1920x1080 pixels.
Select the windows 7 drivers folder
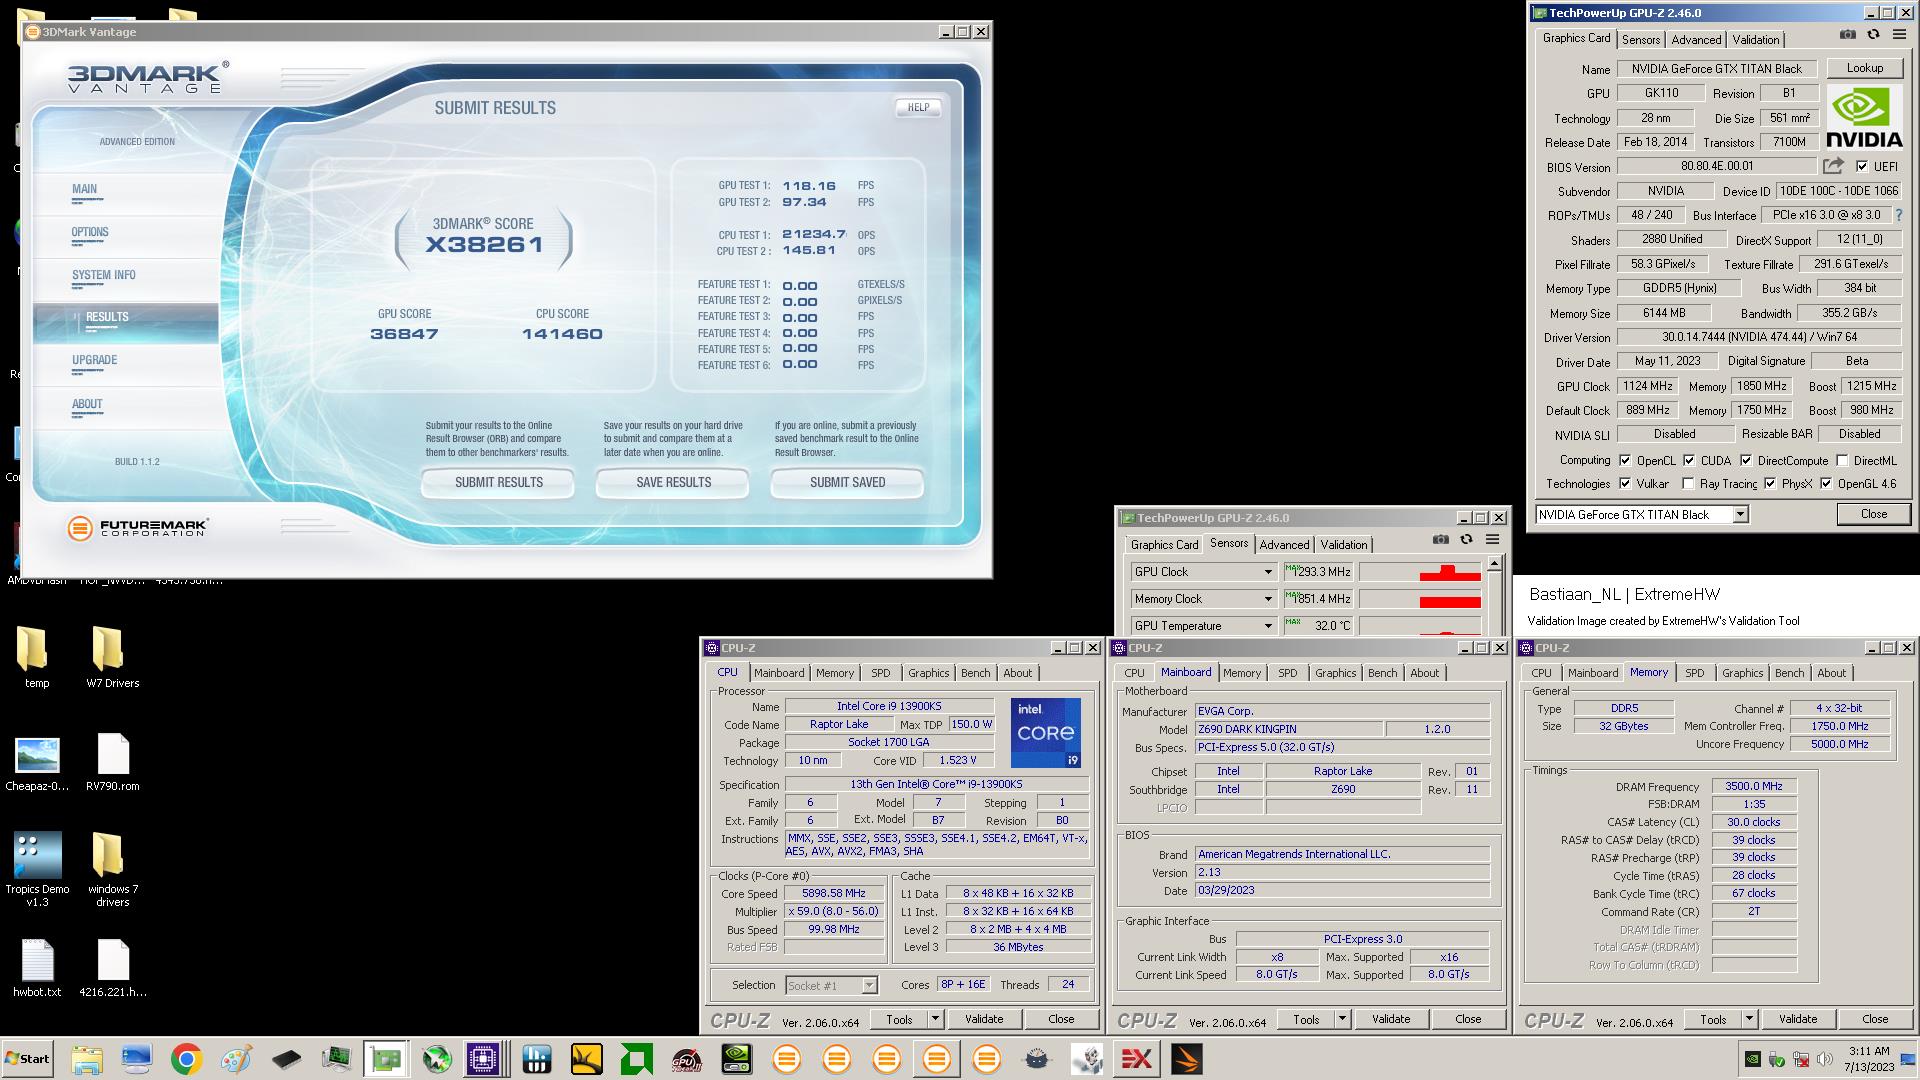point(112,868)
